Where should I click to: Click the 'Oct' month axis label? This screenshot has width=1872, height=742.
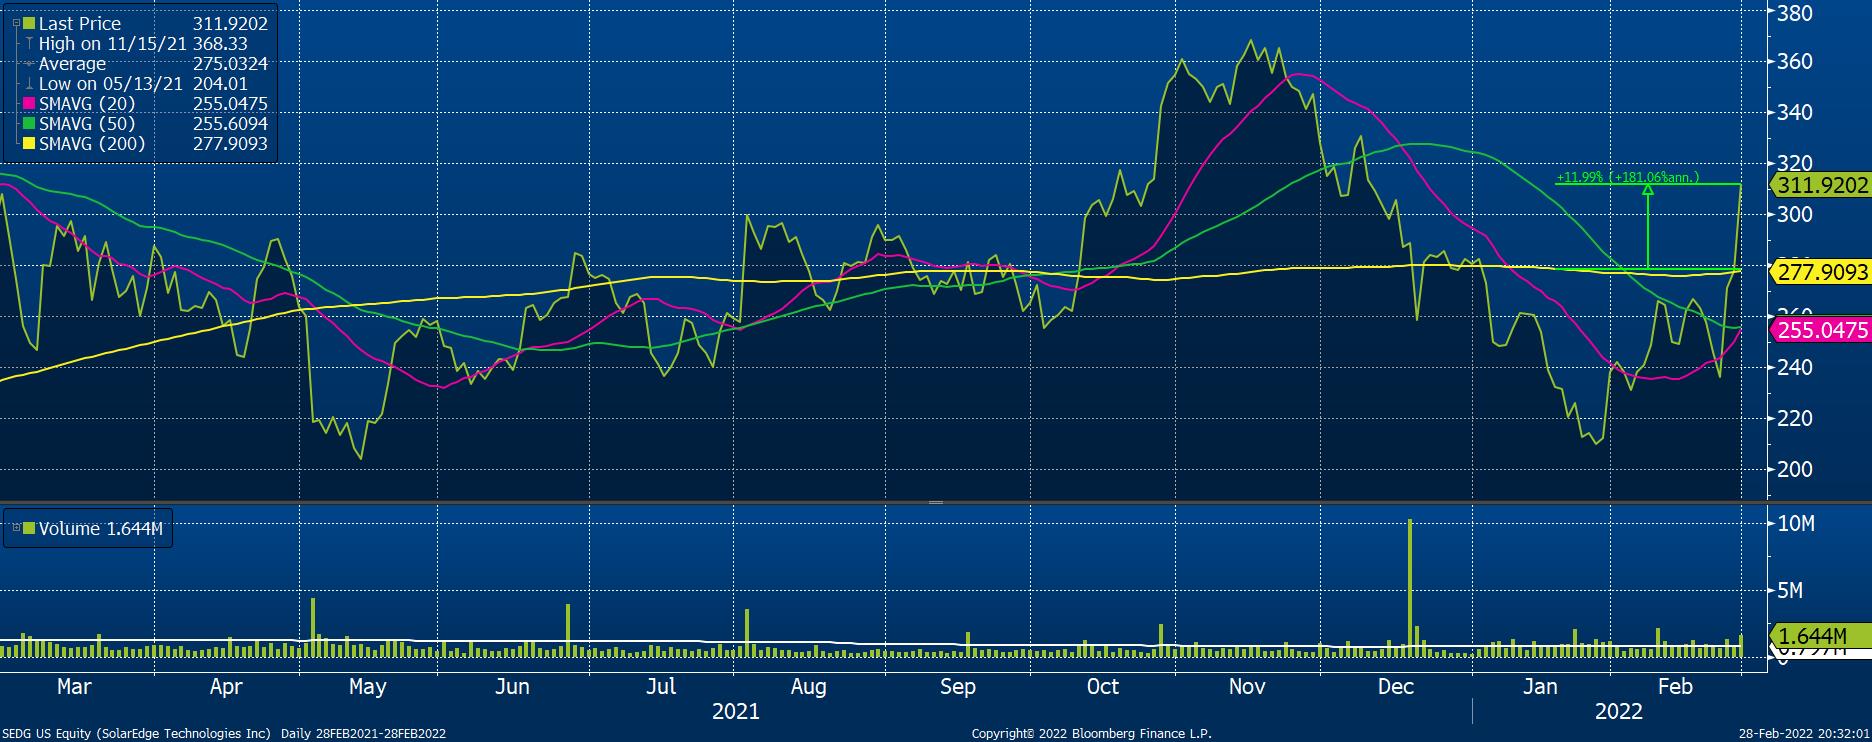[1102, 686]
